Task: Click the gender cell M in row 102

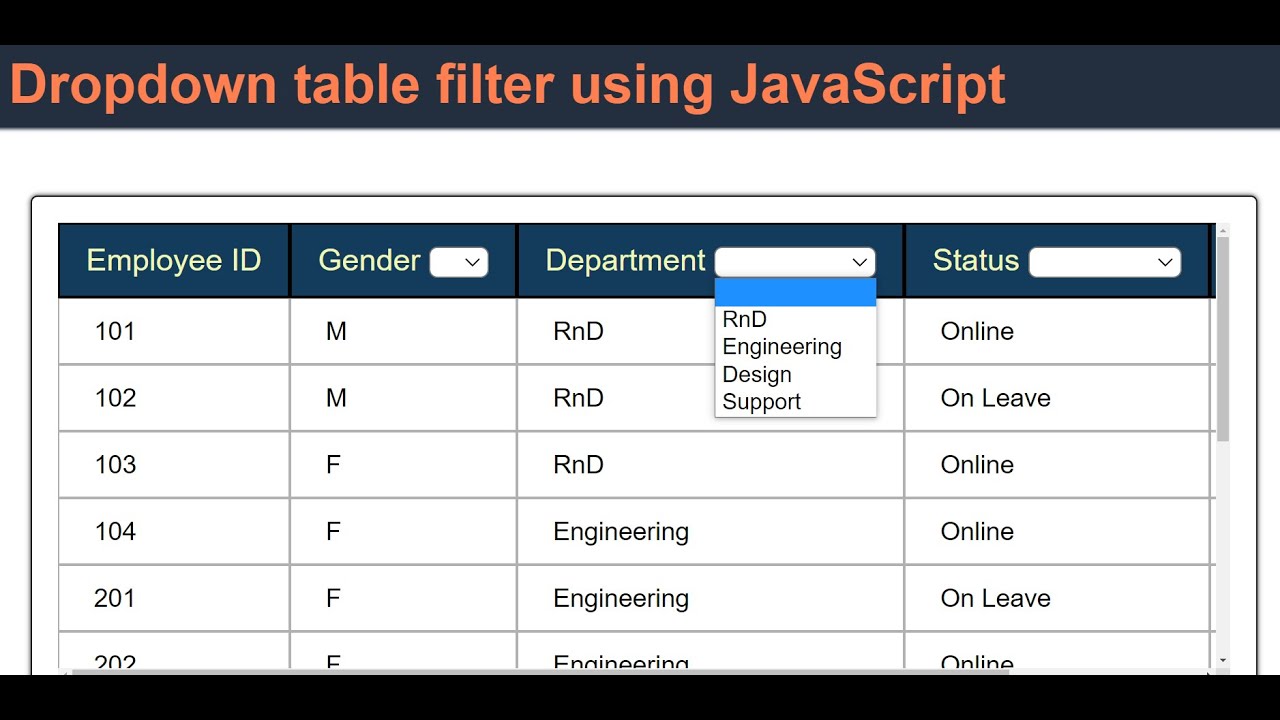Action: point(403,398)
